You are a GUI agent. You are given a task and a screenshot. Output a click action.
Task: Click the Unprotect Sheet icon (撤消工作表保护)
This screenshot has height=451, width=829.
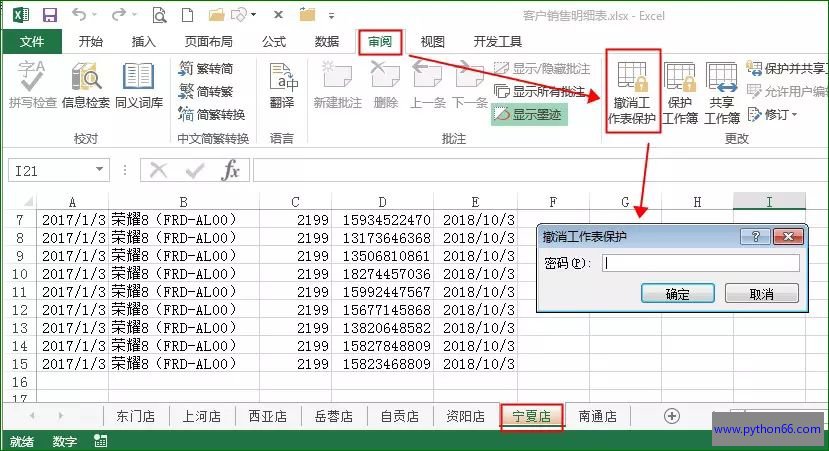[x=631, y=94]
